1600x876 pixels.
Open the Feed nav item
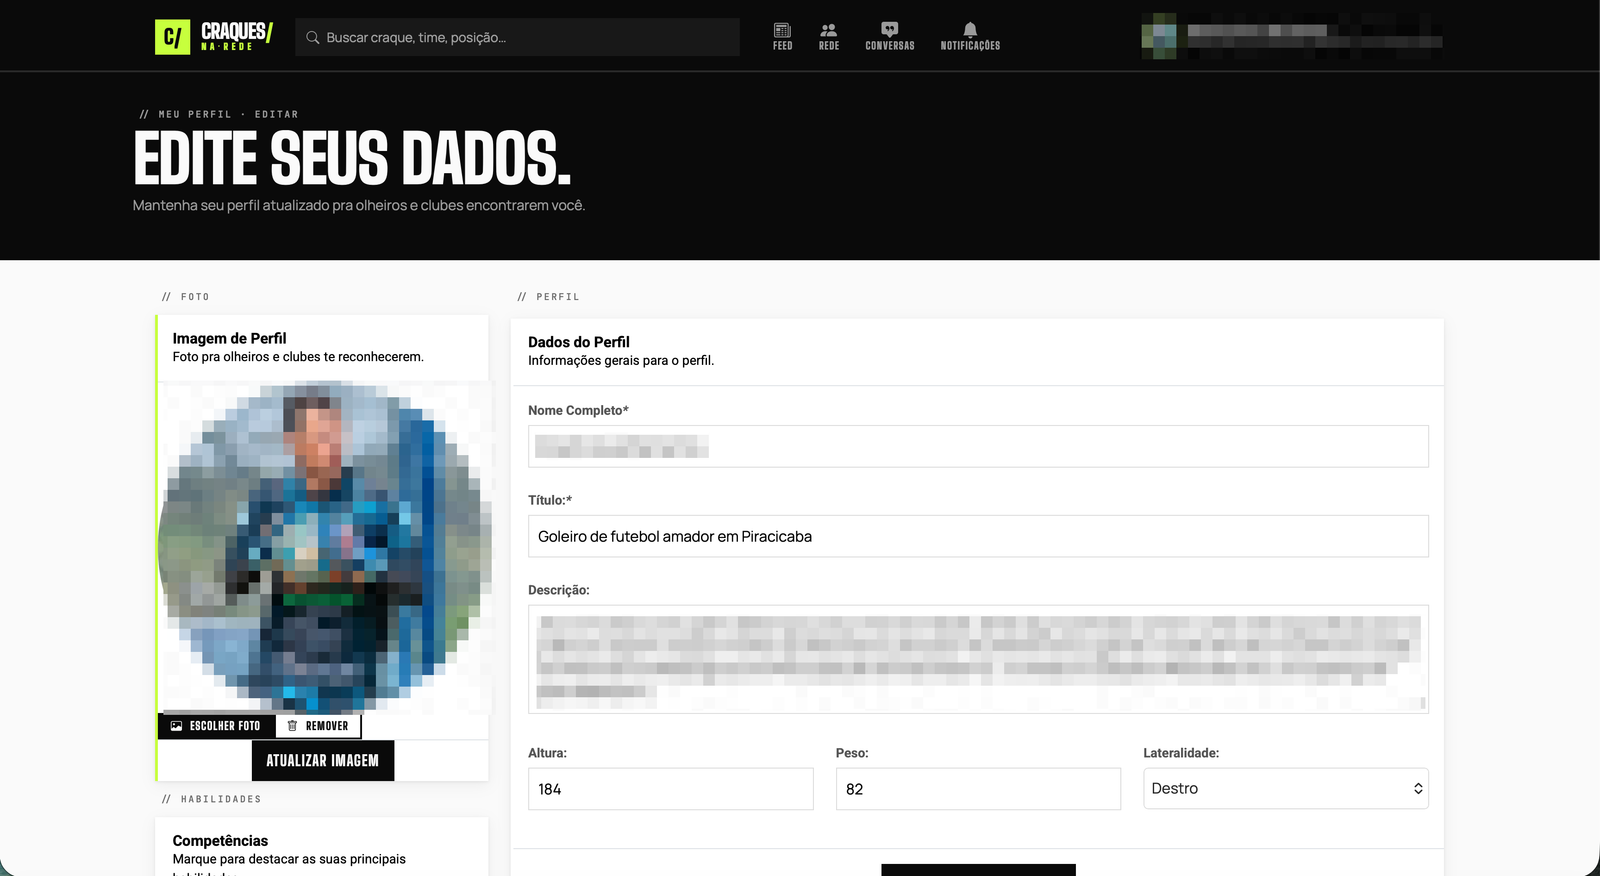click(x=782, y=37)
